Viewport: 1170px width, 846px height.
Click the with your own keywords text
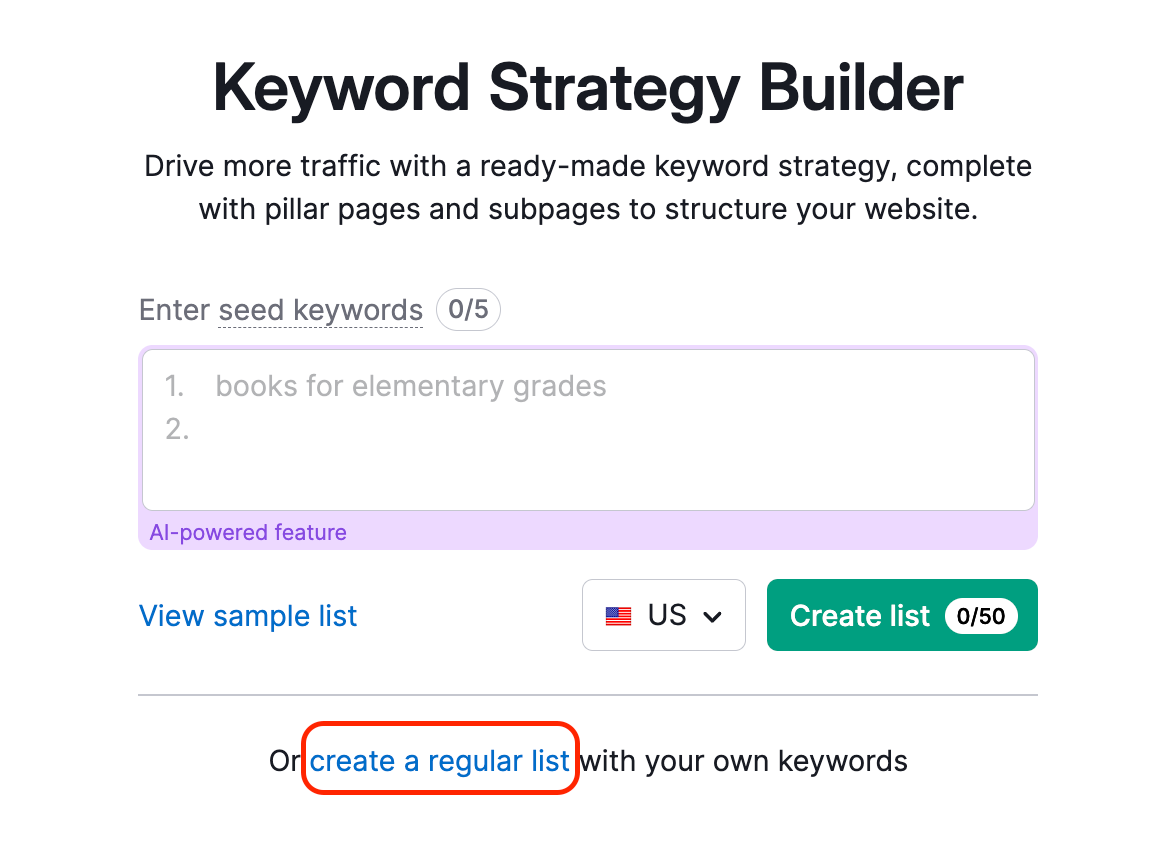(744, 762)
